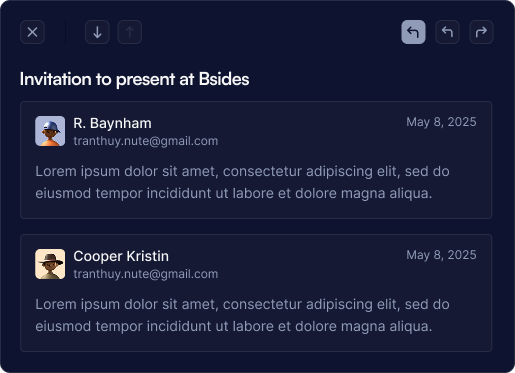Click the date on R. Baynham's message

(441, 122)
